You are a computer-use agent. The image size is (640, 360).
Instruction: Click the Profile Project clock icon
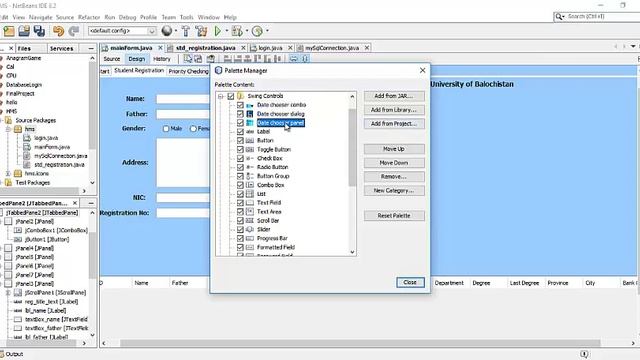click(x=257, y=31)
